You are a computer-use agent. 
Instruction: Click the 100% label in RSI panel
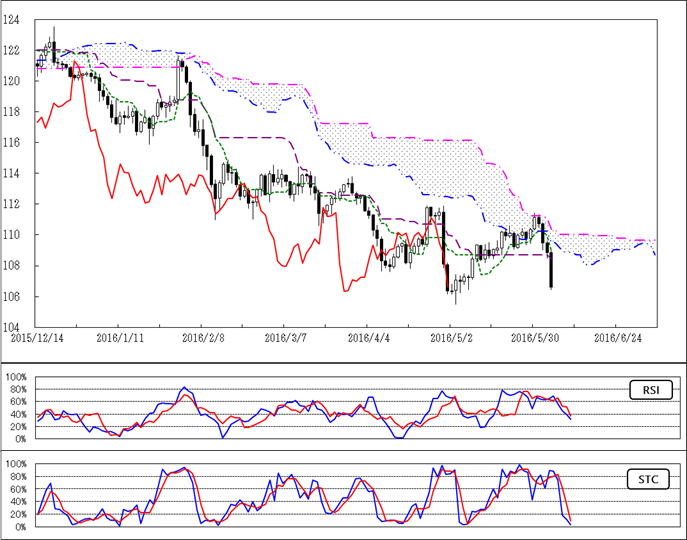[17, 378]
